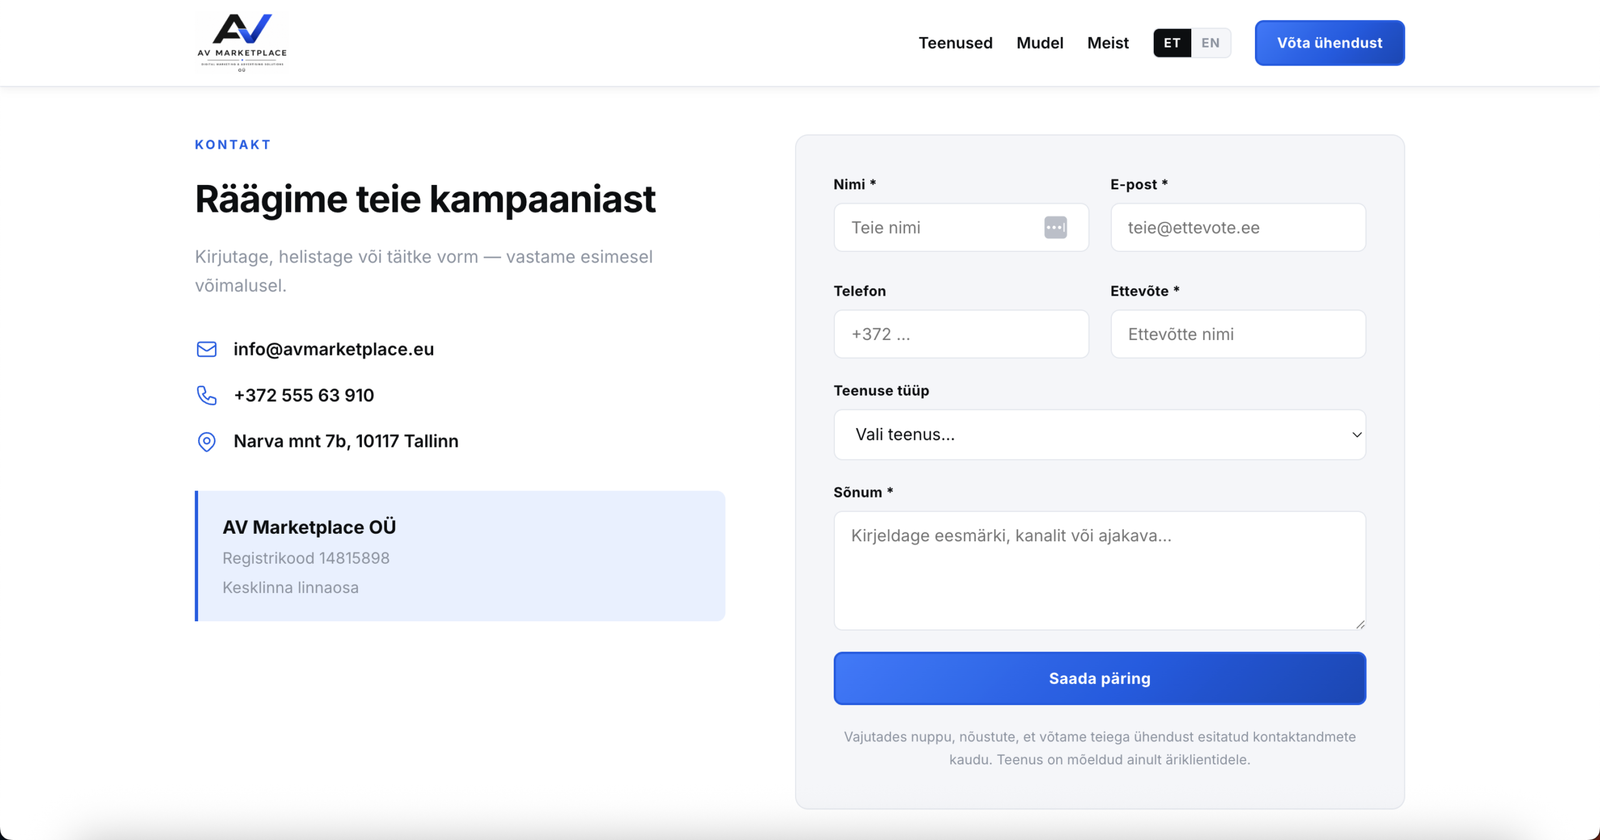Image resolution: width=1600 pixels, height=840 pixels.
Task: Click the AV Marketplace logo
Action: (242, 43)
